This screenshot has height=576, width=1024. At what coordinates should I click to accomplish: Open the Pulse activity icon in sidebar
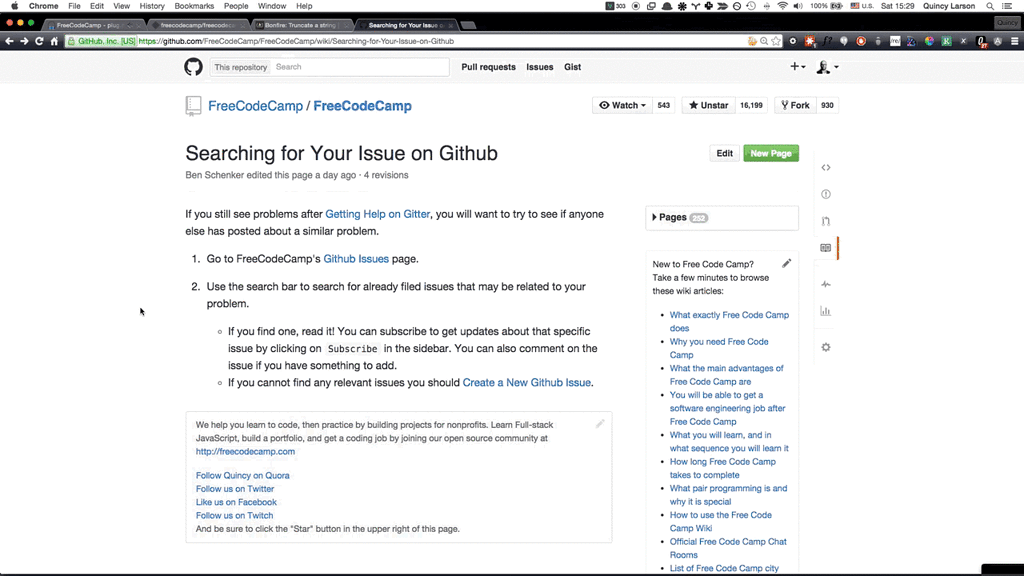tap(826, 284)
